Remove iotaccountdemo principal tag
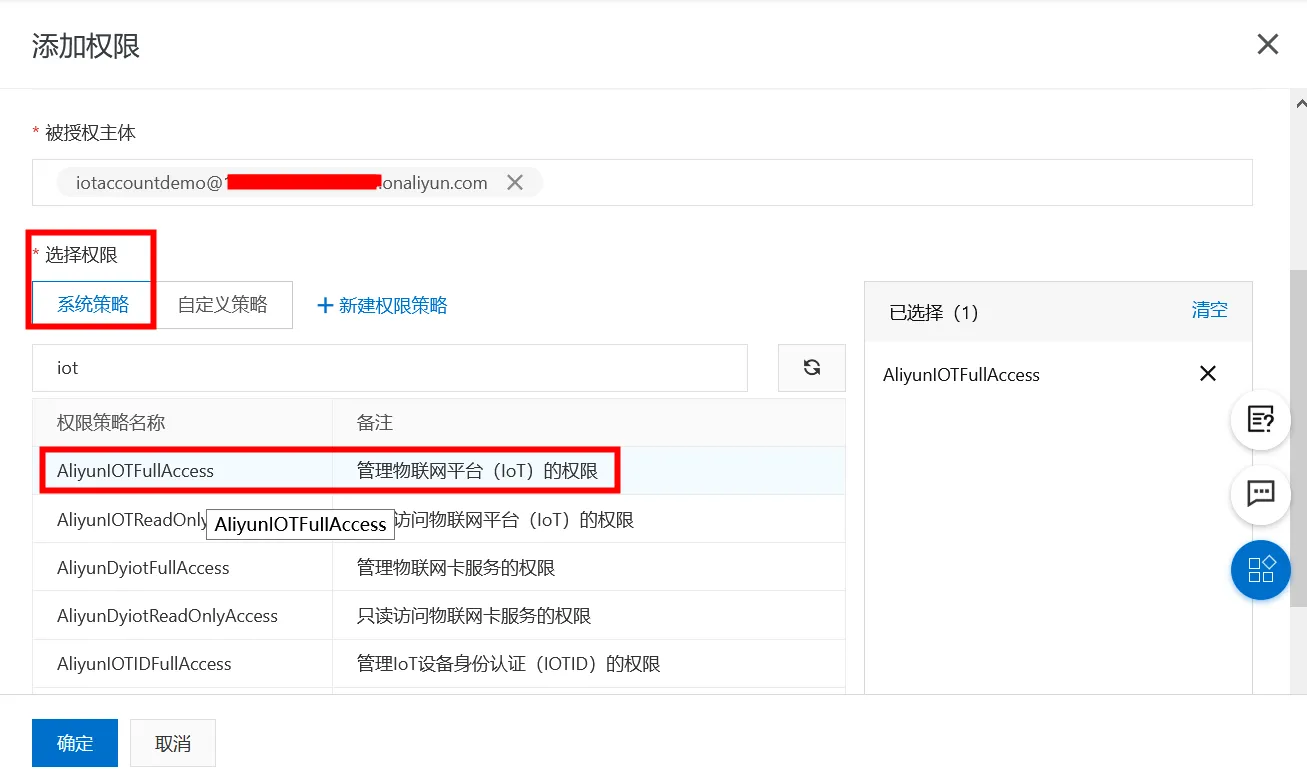 [515, 183]
